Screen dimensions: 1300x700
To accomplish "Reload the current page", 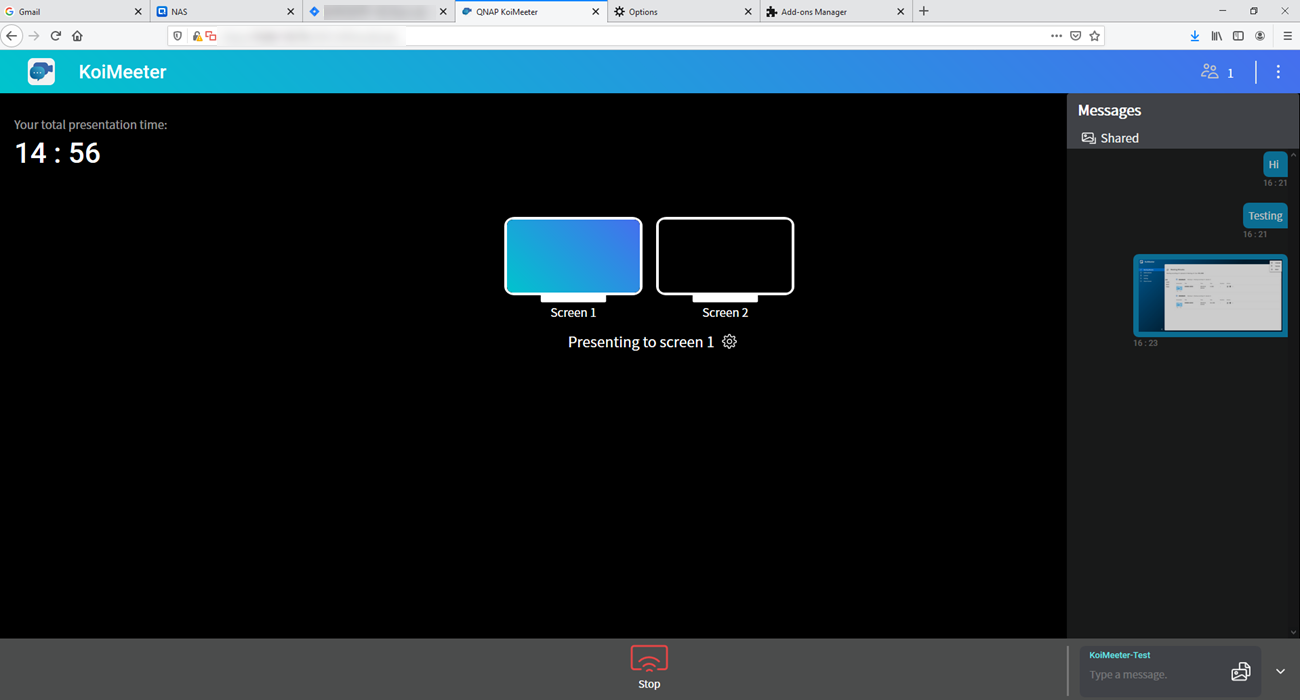I will [x=56, y=36].
